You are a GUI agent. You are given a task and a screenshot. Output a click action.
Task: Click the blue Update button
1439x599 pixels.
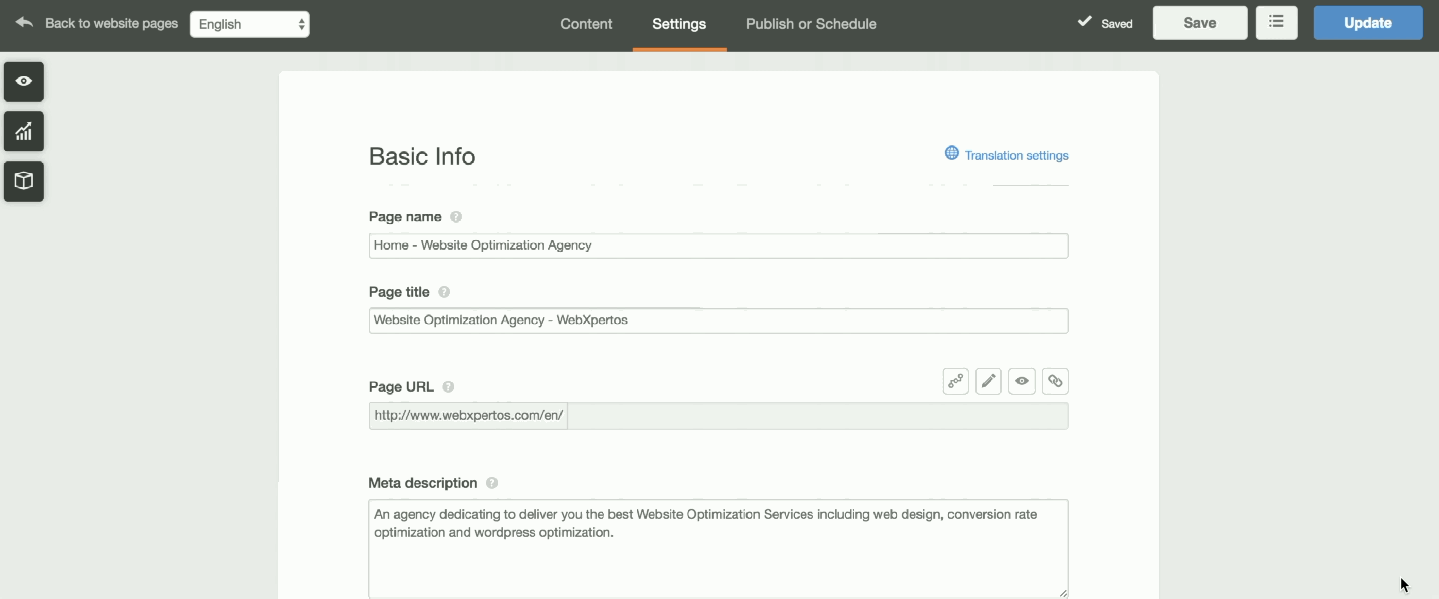pyautogui.click(x=1368, y=22)
